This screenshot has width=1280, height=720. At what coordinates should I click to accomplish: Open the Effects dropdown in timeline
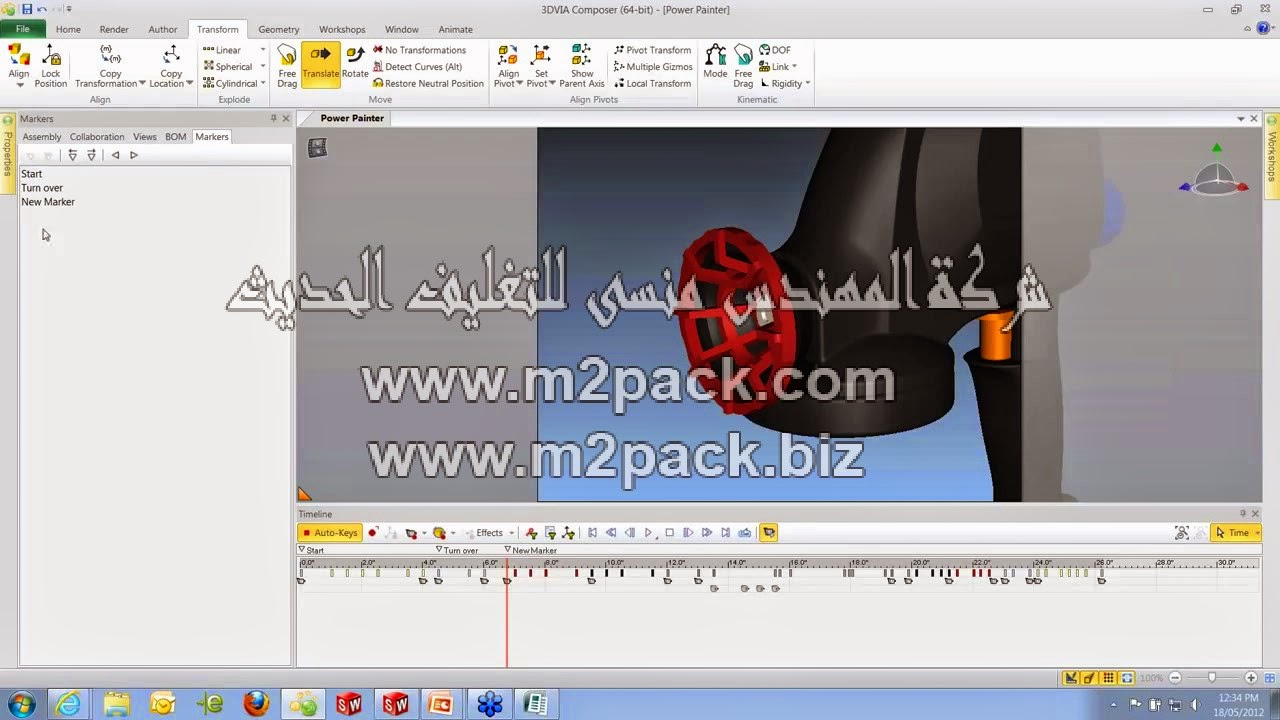coord(511,533)
